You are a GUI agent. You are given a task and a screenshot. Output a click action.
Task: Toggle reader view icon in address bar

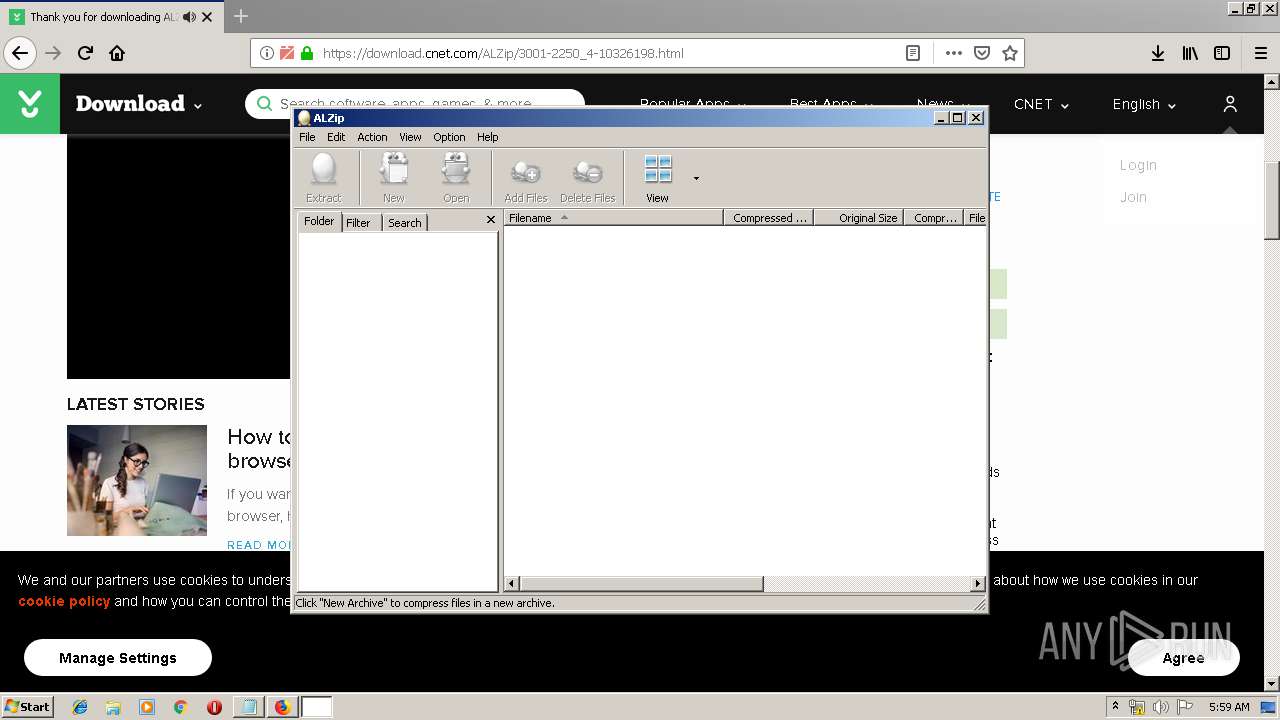pos(913,53)
